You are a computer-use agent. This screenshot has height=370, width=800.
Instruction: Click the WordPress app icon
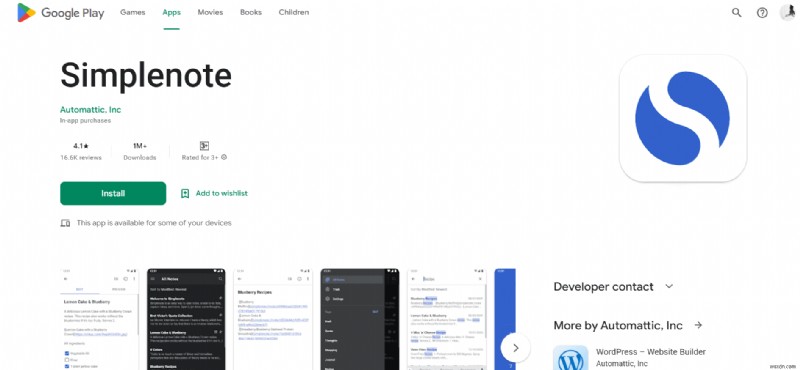point(570,358)
